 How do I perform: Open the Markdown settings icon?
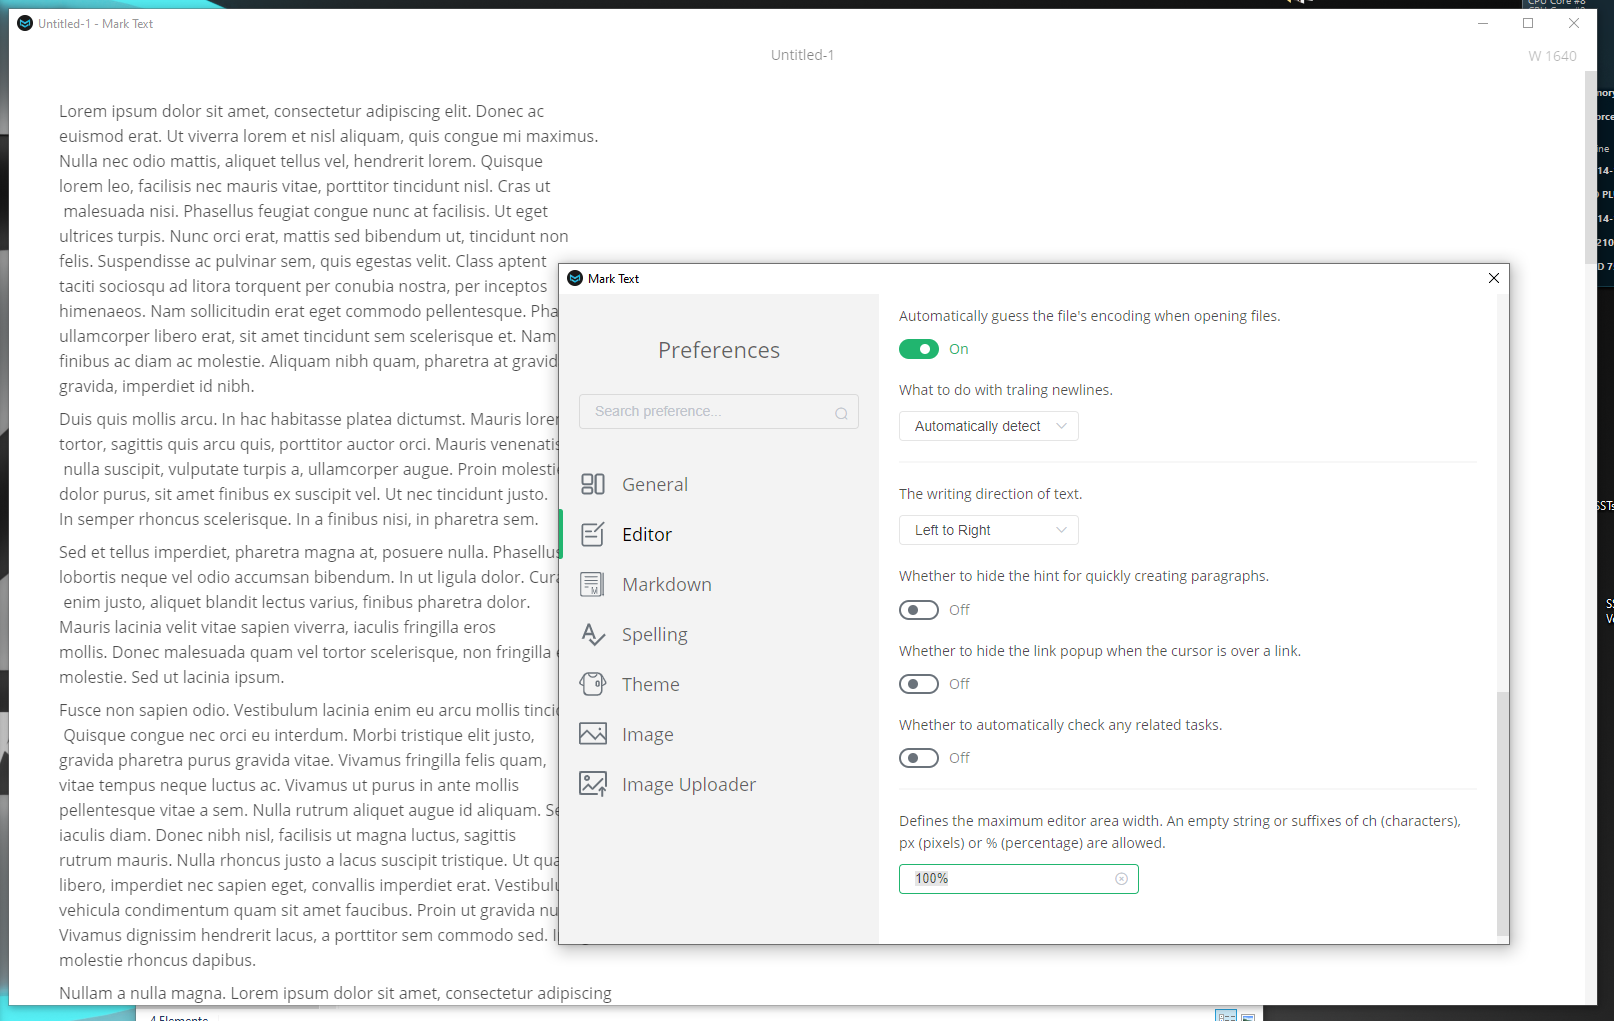[x=592, y=584]
